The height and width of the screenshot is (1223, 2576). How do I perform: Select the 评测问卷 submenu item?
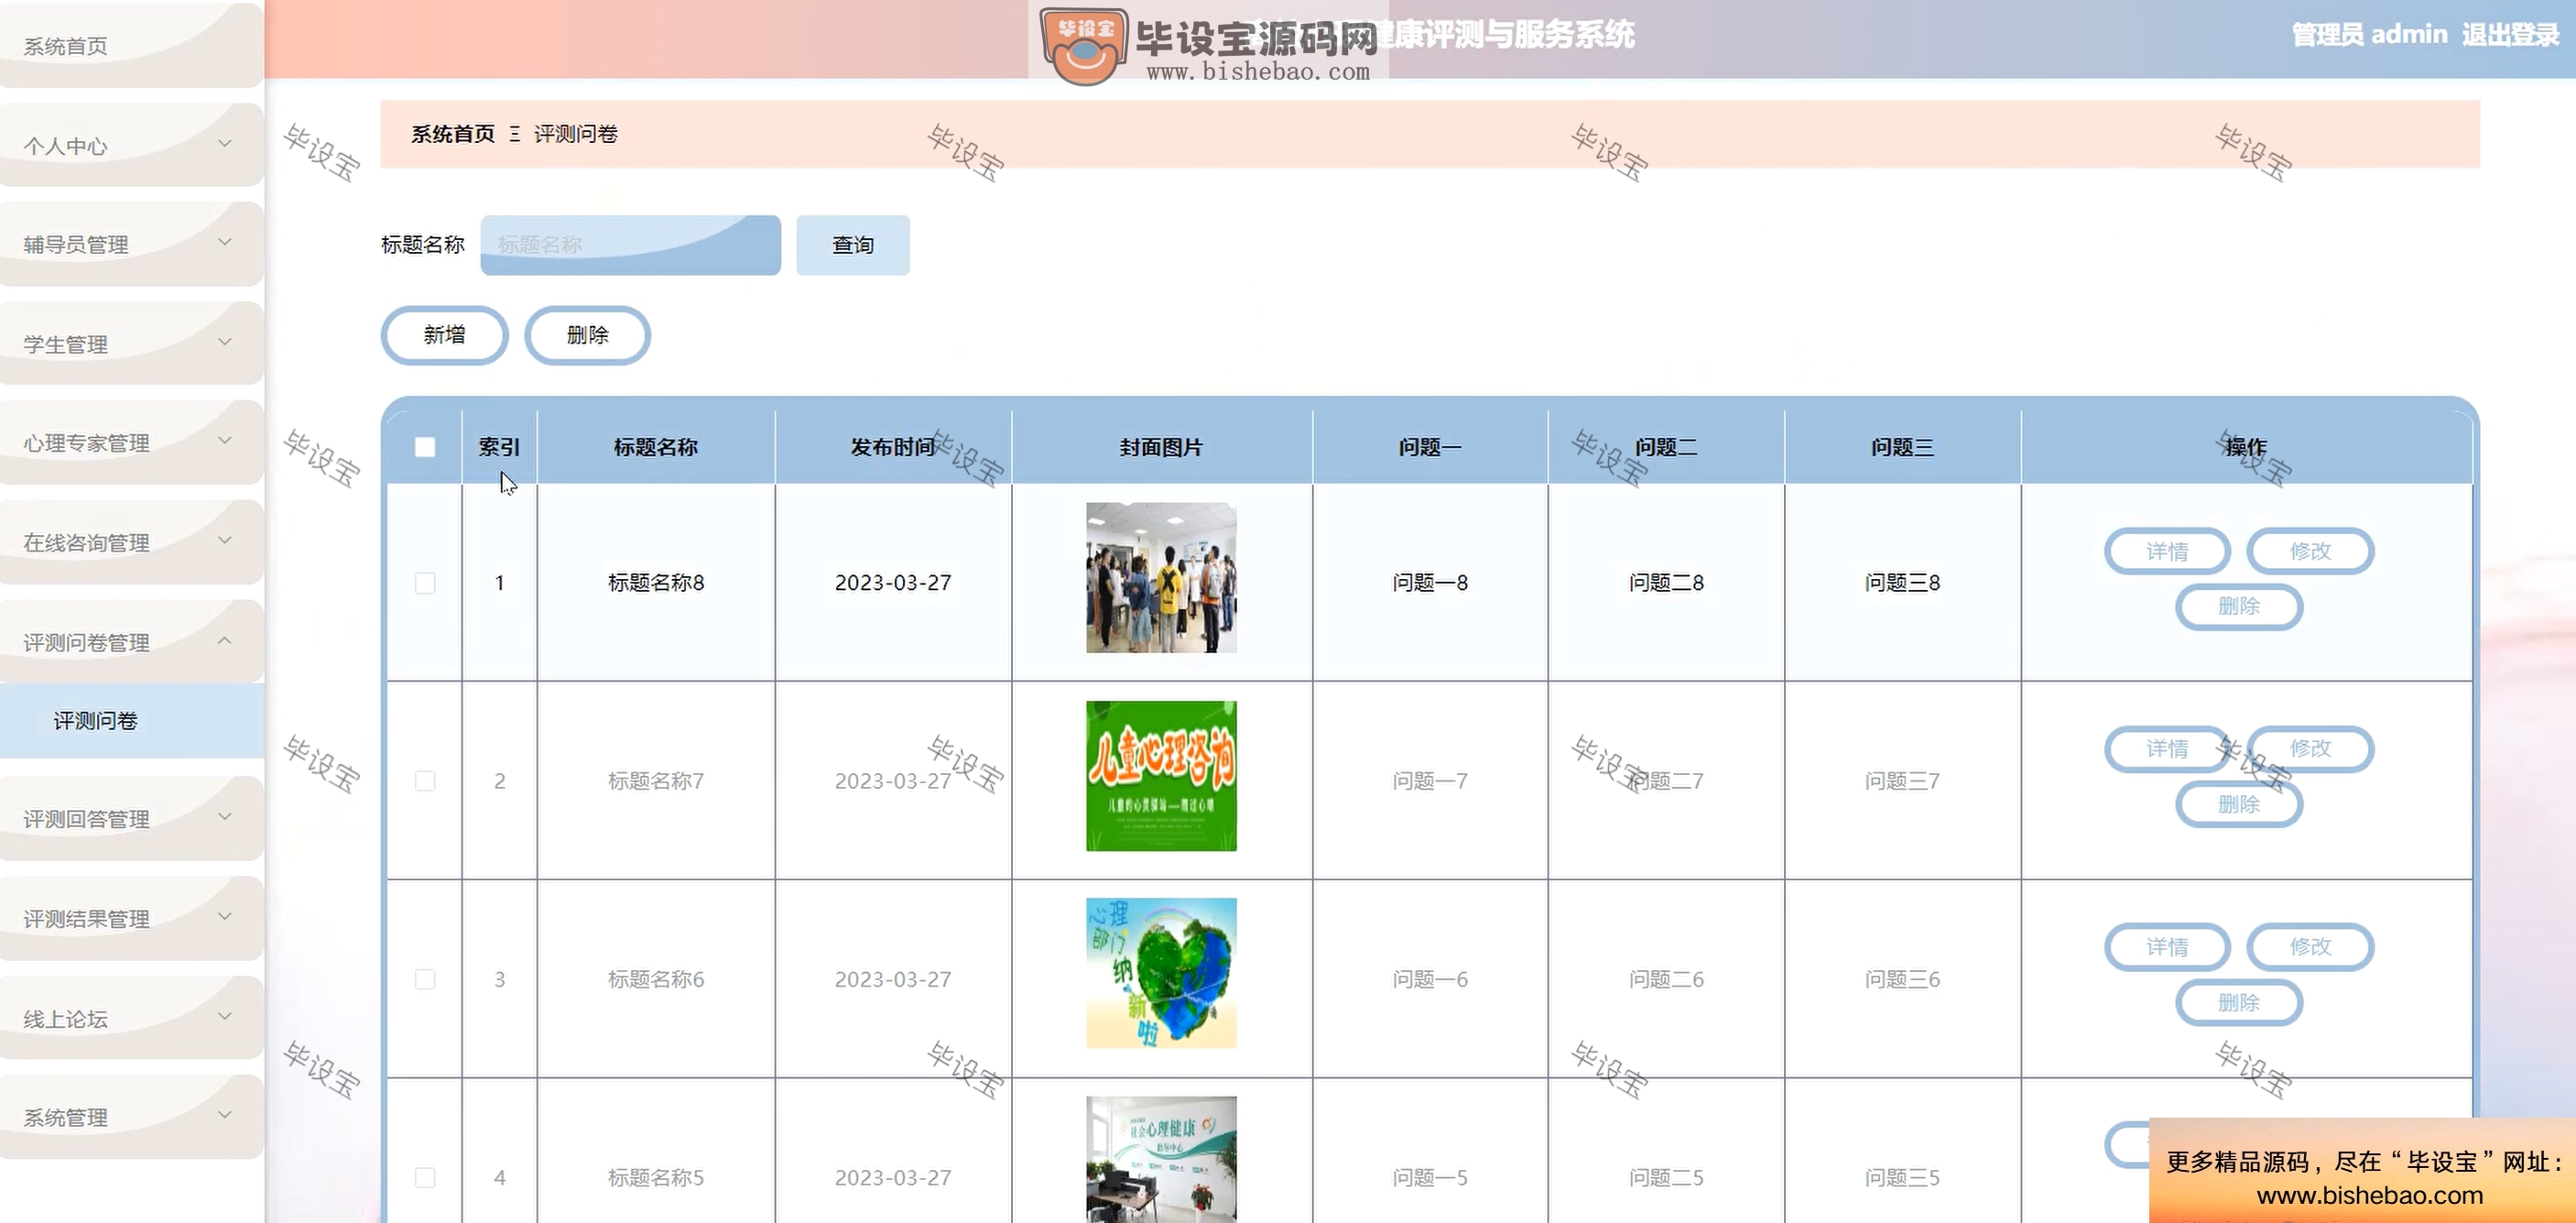(131, 720)
